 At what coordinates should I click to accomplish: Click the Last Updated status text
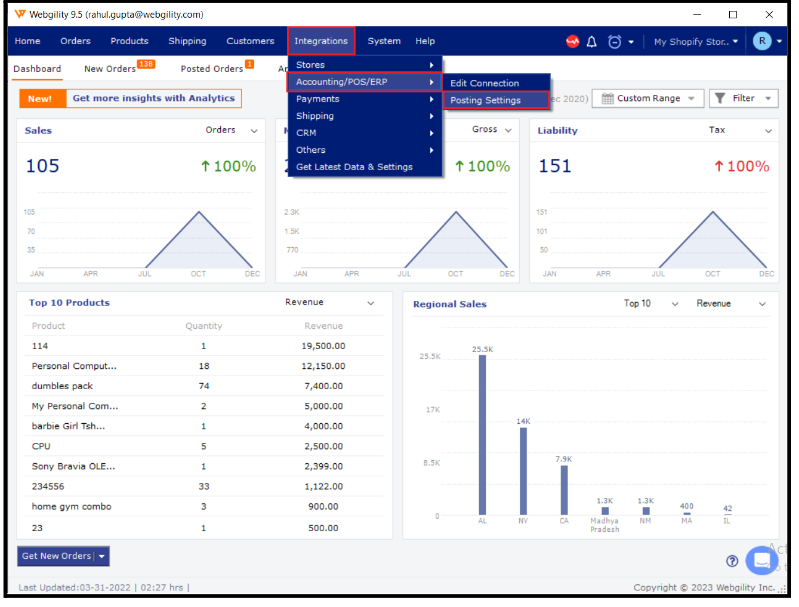[104, 588]
